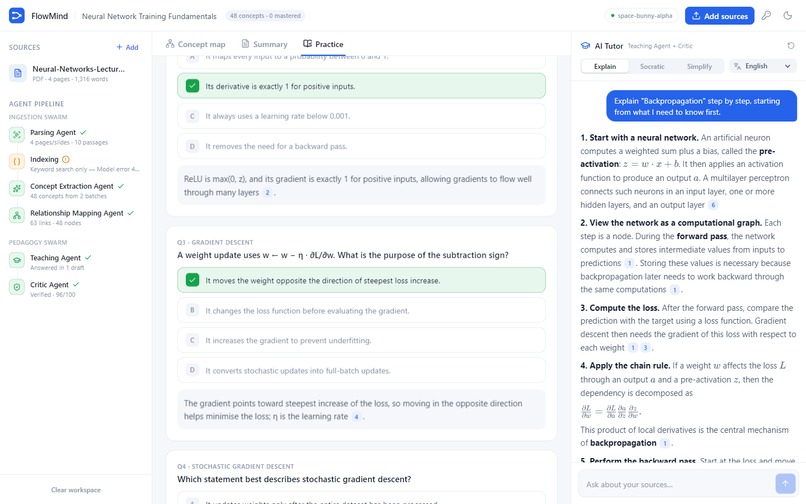Click Clear workspace
806x504 pixels.
[76, 490]
